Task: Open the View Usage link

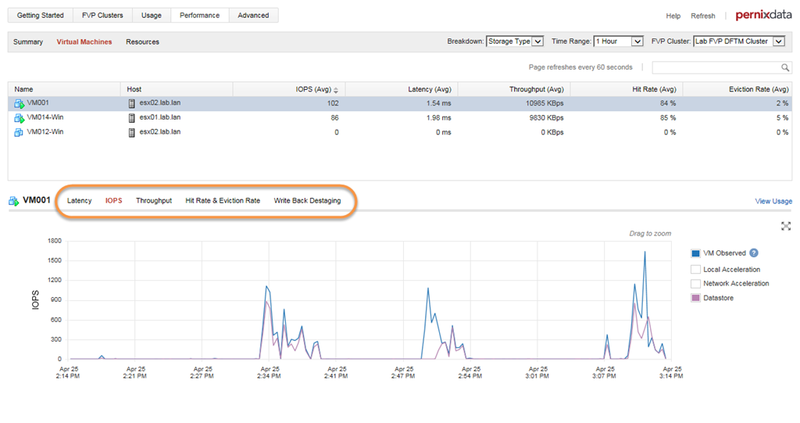Action: pos(773,201)
